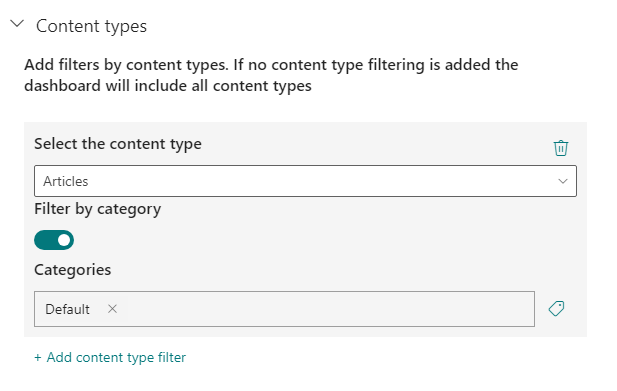Click the content type filtering description text
The width and height of the screenshot is (617, 391).
271,75
